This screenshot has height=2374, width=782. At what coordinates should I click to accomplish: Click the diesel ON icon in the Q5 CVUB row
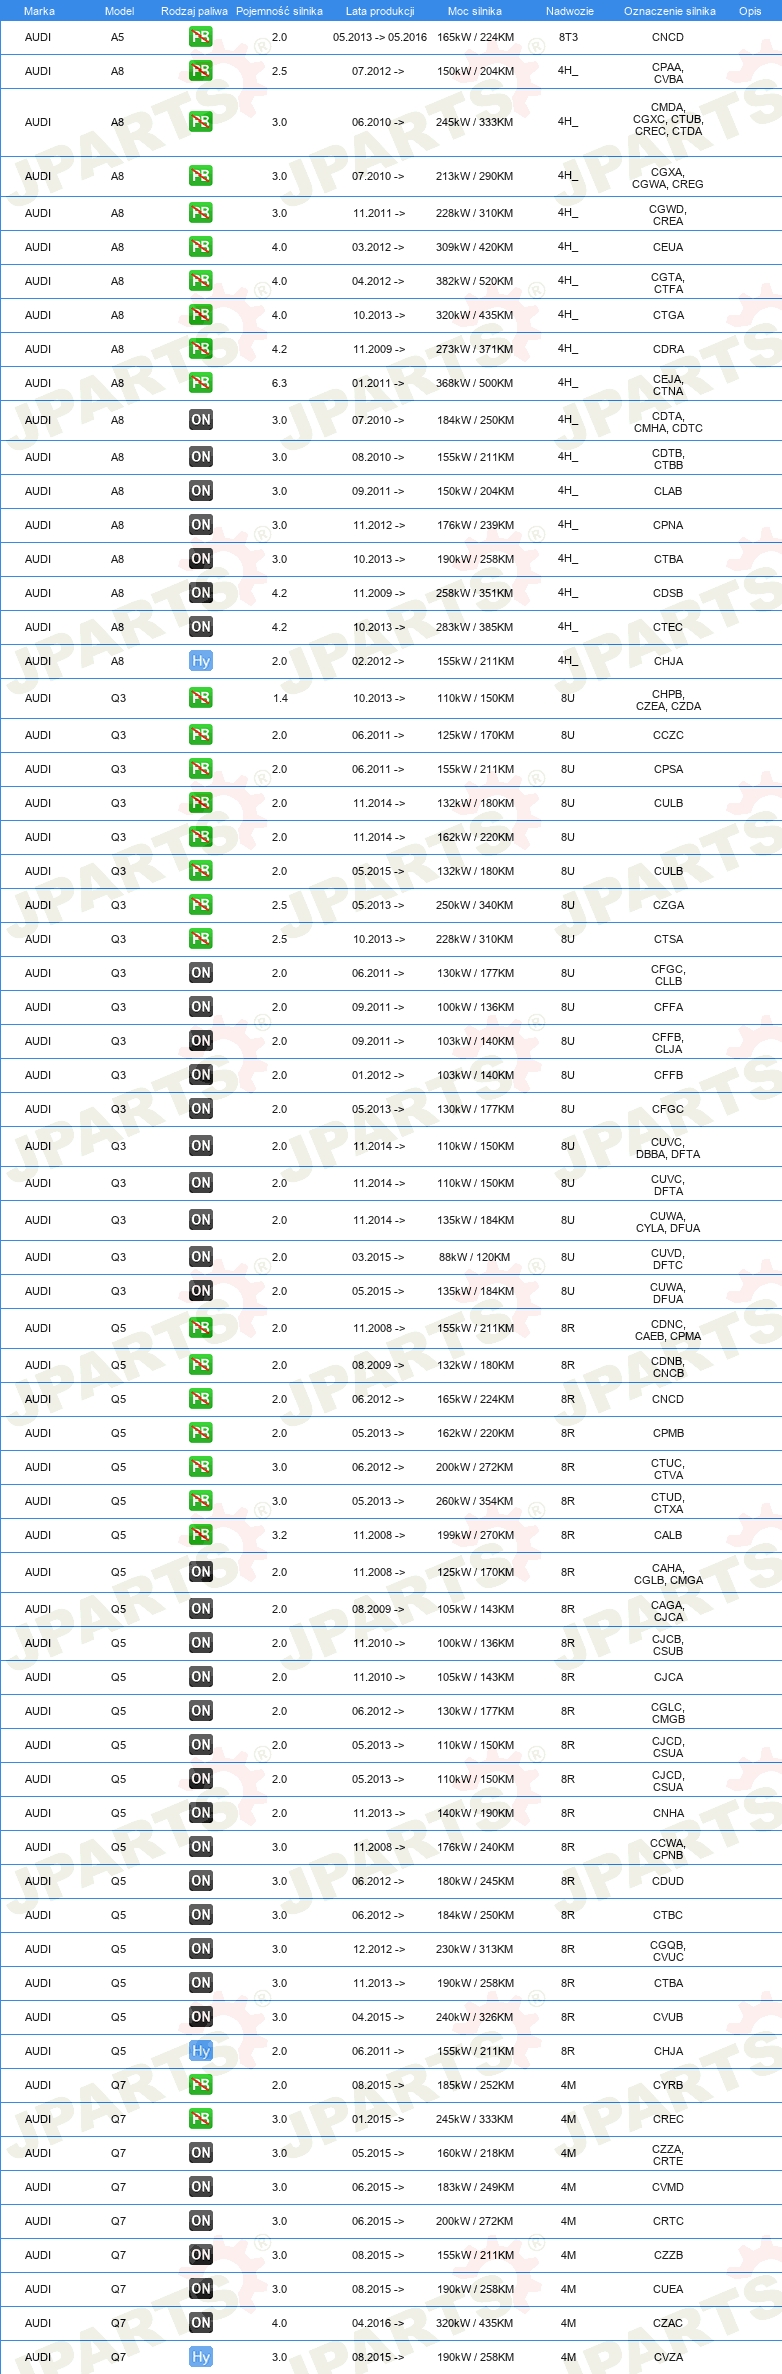pyautogui.click(x=200, y=2017)
